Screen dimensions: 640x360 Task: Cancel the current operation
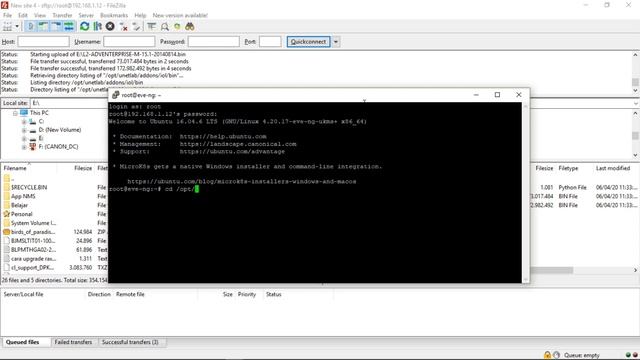(110, 27)
